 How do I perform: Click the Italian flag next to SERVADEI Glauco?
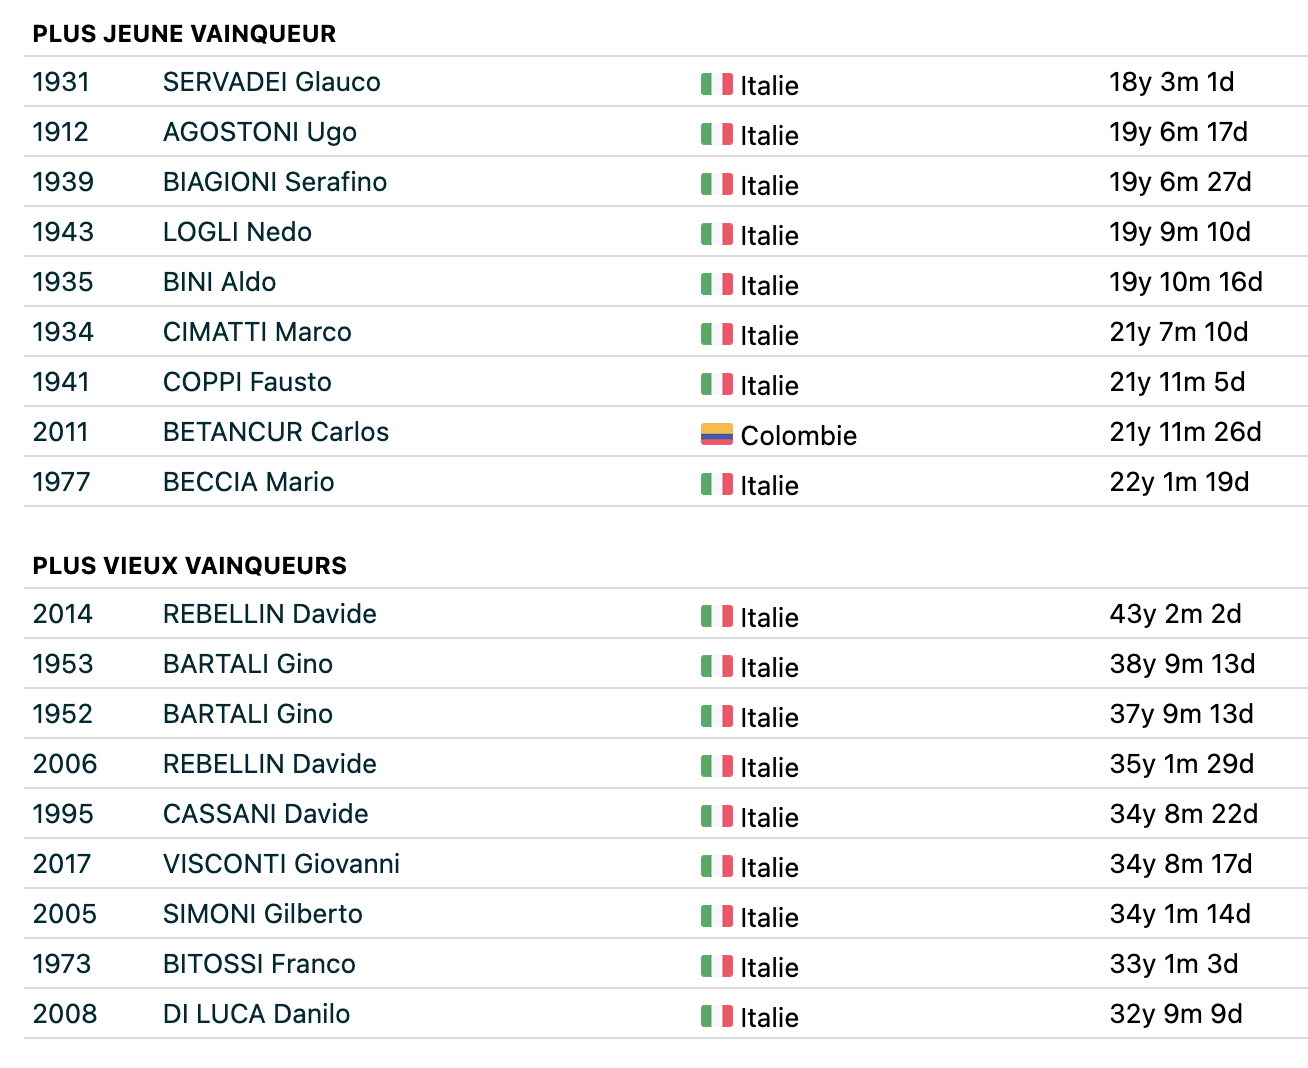coord(716,84)
